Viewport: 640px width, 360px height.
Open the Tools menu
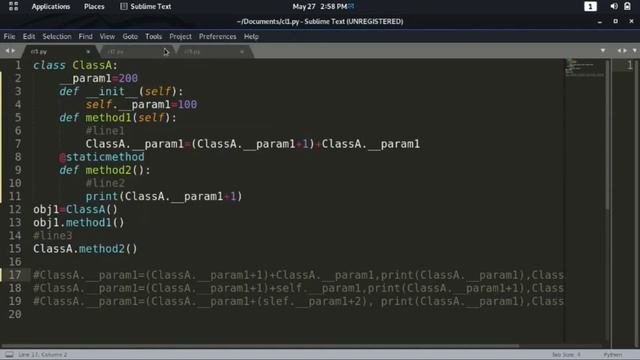coord(153,36)
